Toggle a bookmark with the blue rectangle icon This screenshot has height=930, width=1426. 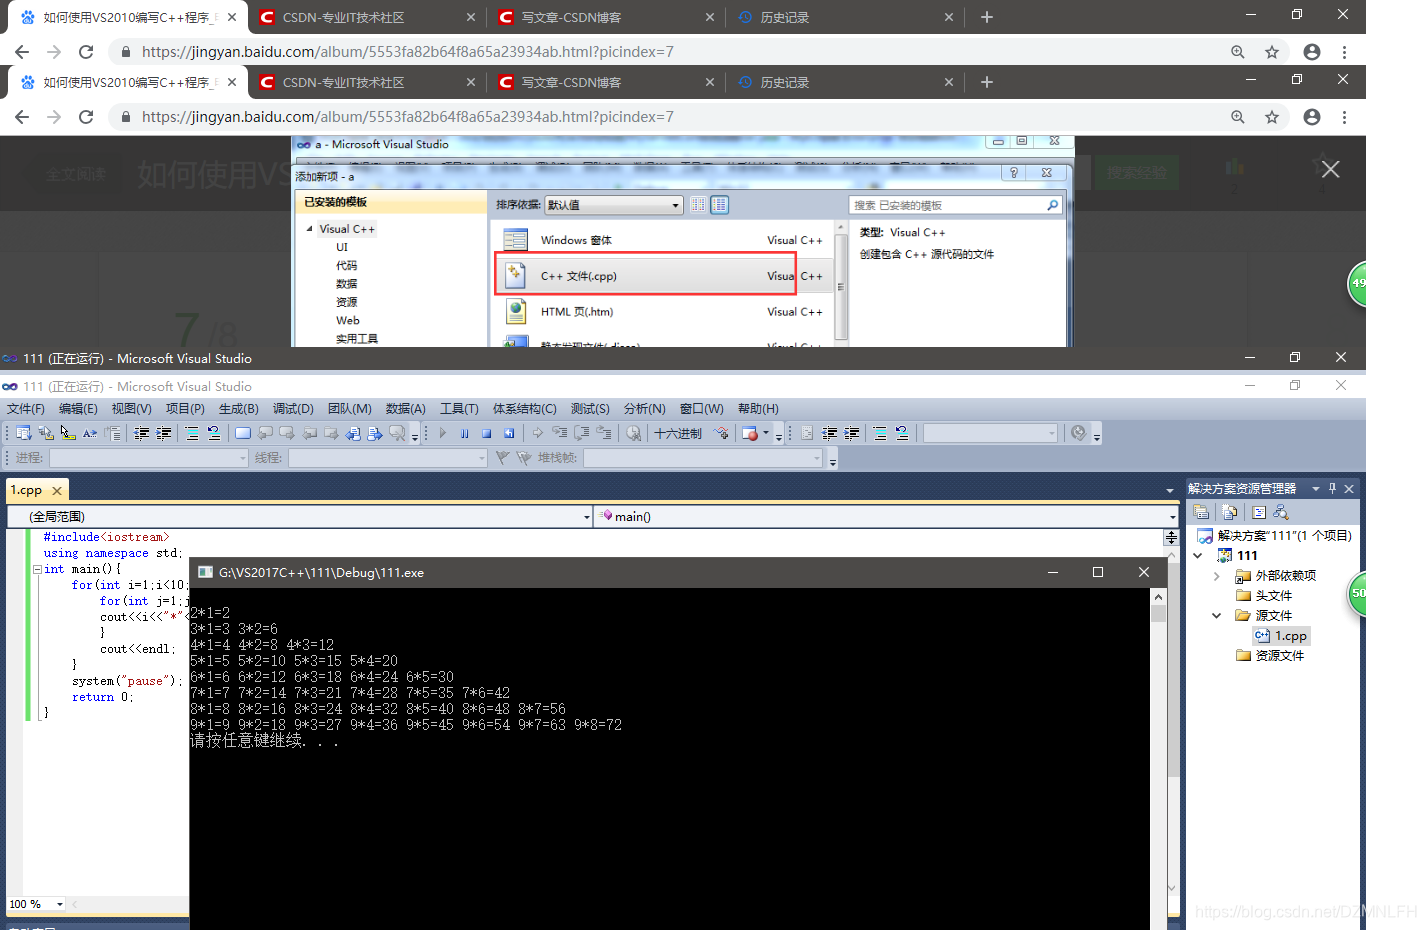click(243, 433)
